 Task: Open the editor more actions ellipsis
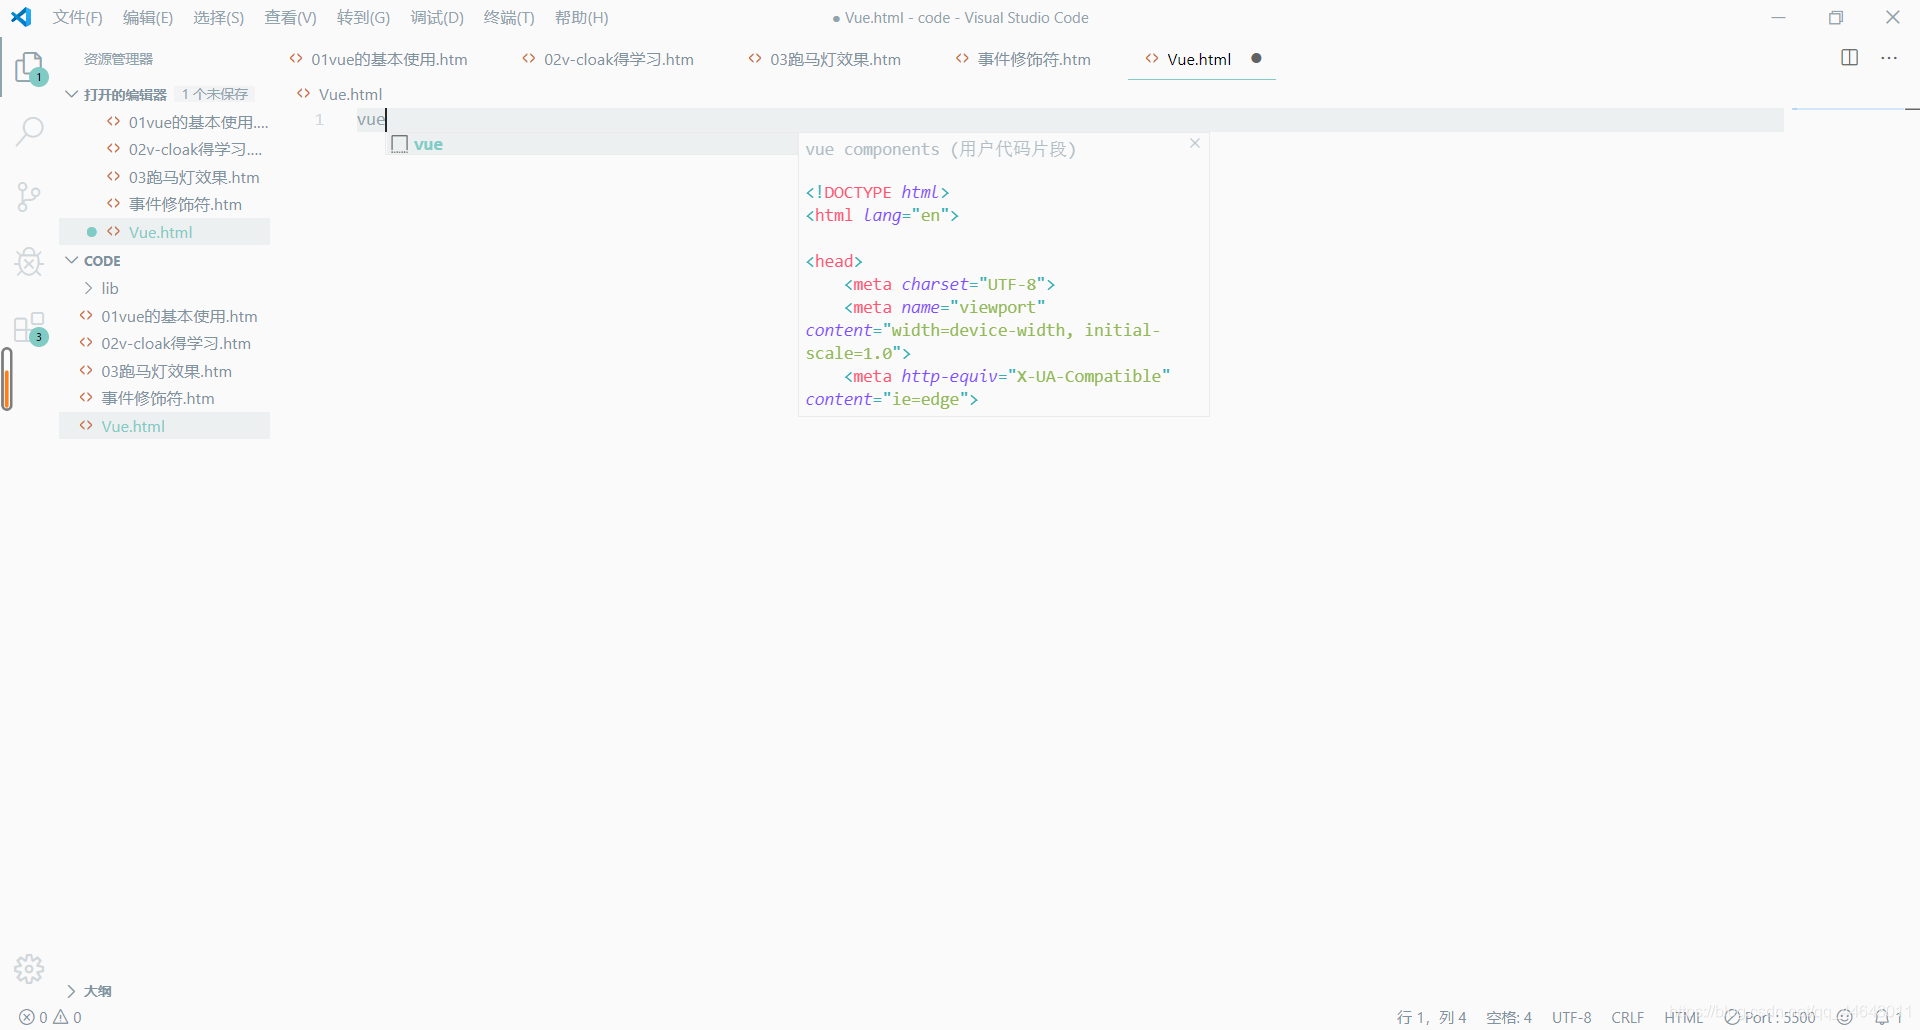[x=1889, y=58]
